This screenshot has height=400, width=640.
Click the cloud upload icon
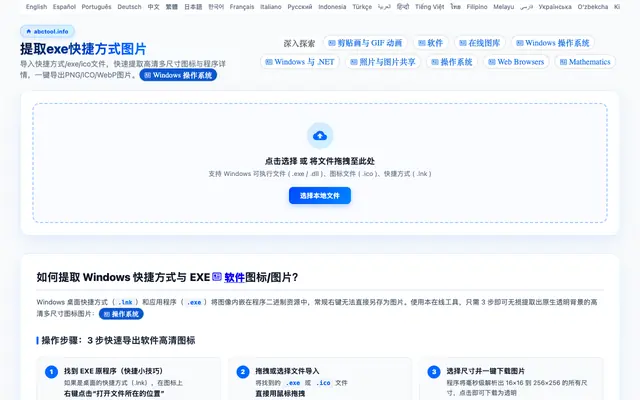click(320, 136)
